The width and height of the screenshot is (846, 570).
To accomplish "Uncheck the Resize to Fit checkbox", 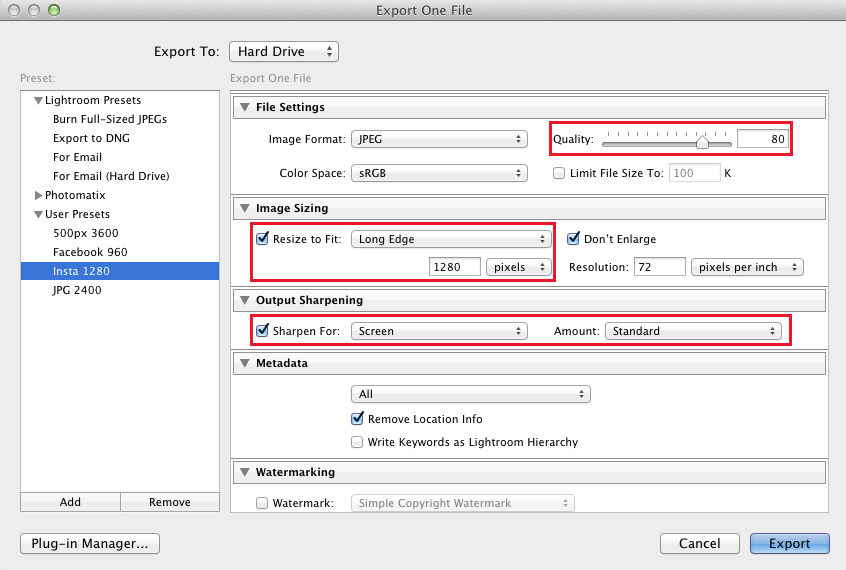I will point(262,239).
